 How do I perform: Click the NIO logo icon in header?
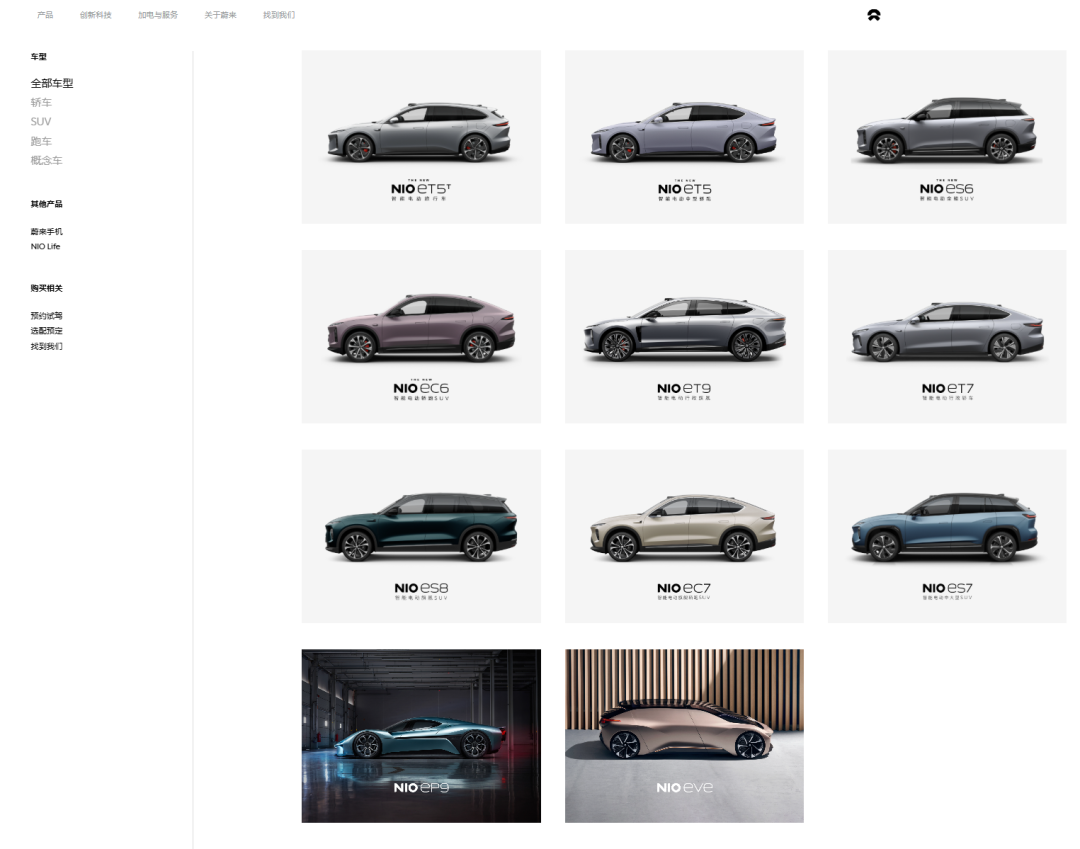[x=873, y=15]
